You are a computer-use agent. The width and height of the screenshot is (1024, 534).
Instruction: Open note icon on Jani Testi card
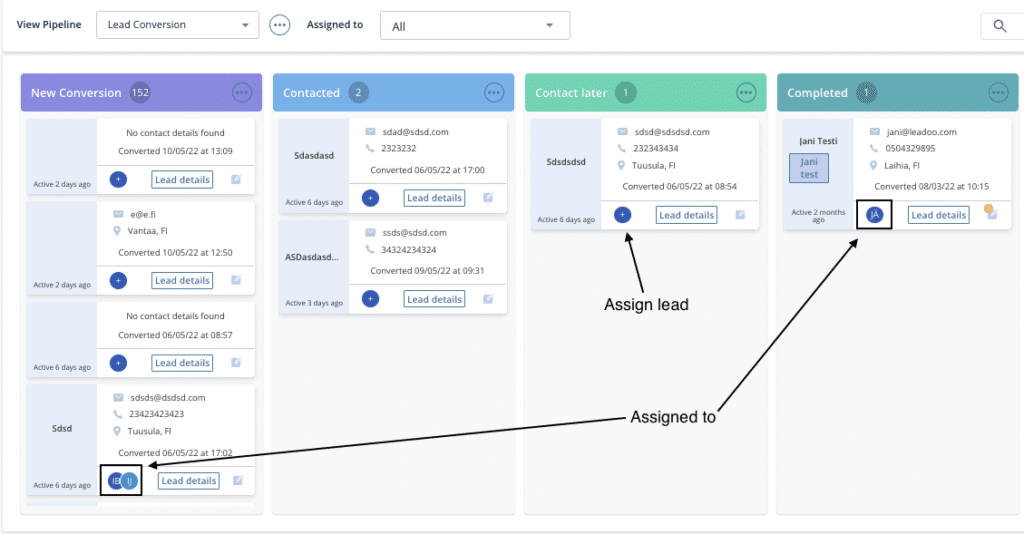(x=991, y=213)
